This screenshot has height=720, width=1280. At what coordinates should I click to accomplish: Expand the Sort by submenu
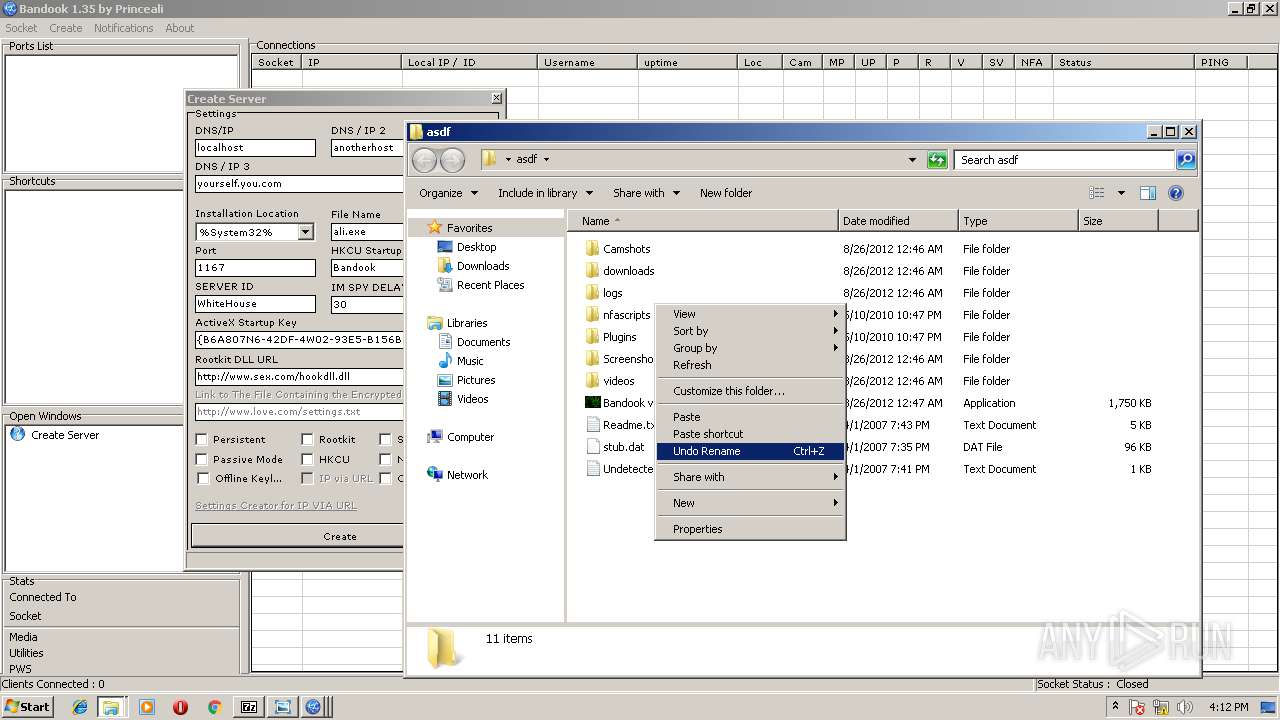tap(750, 331)
